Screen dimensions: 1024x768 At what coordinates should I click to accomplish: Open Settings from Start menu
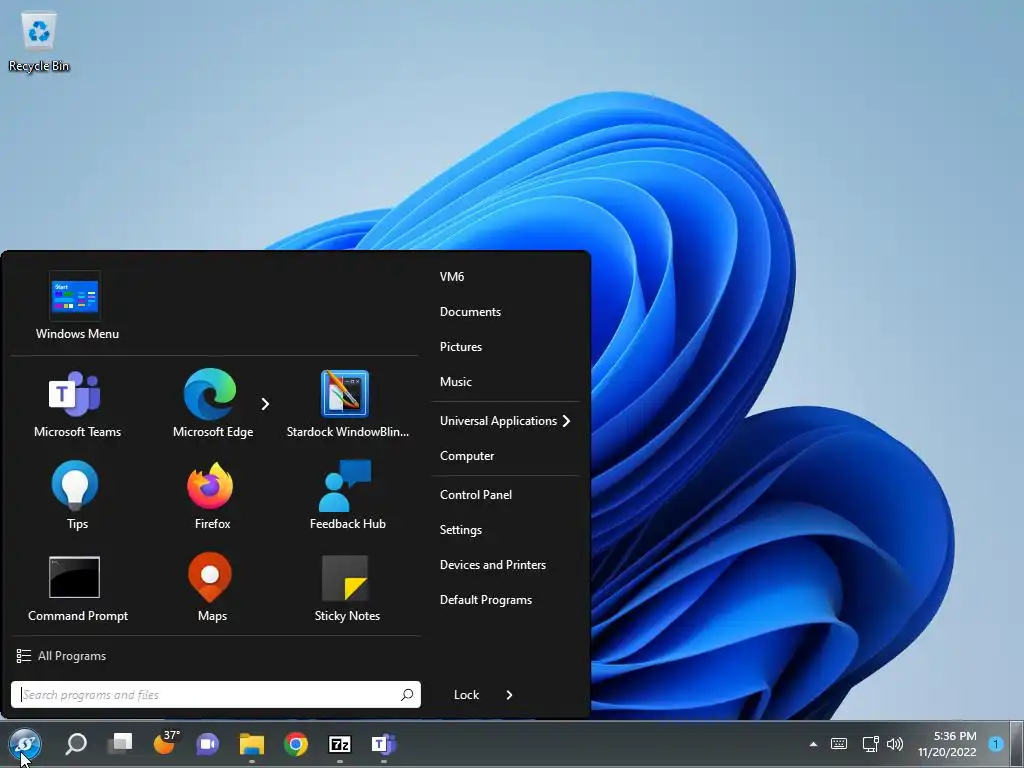coord(460,530)
